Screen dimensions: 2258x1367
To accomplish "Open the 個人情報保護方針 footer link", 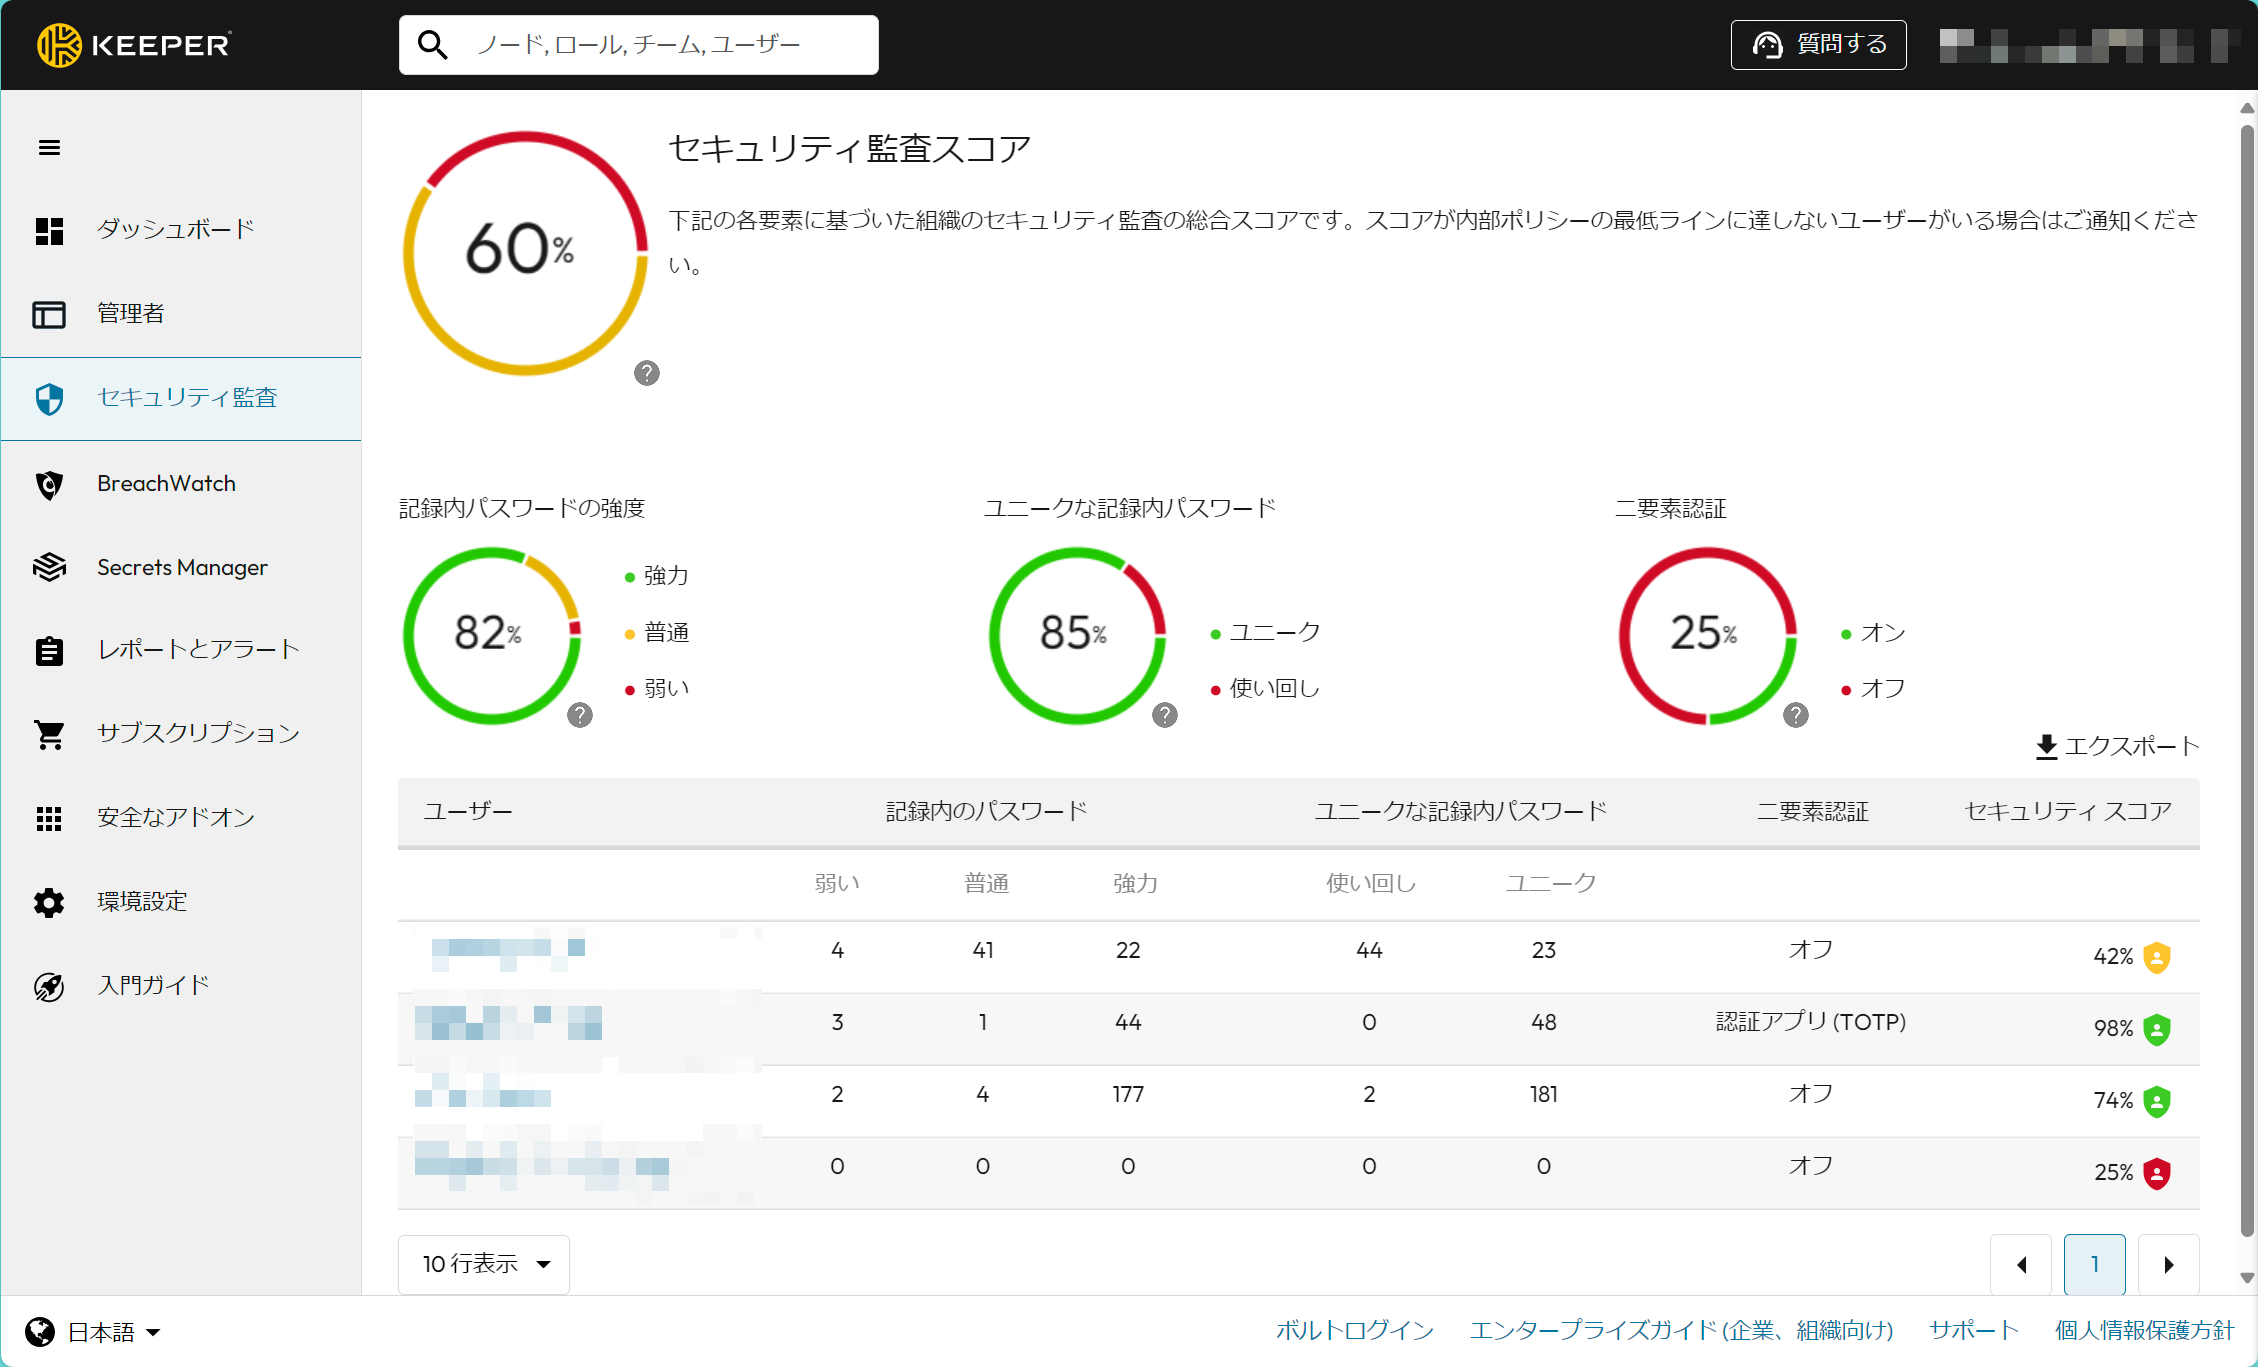I will tap(2143, 1330).
